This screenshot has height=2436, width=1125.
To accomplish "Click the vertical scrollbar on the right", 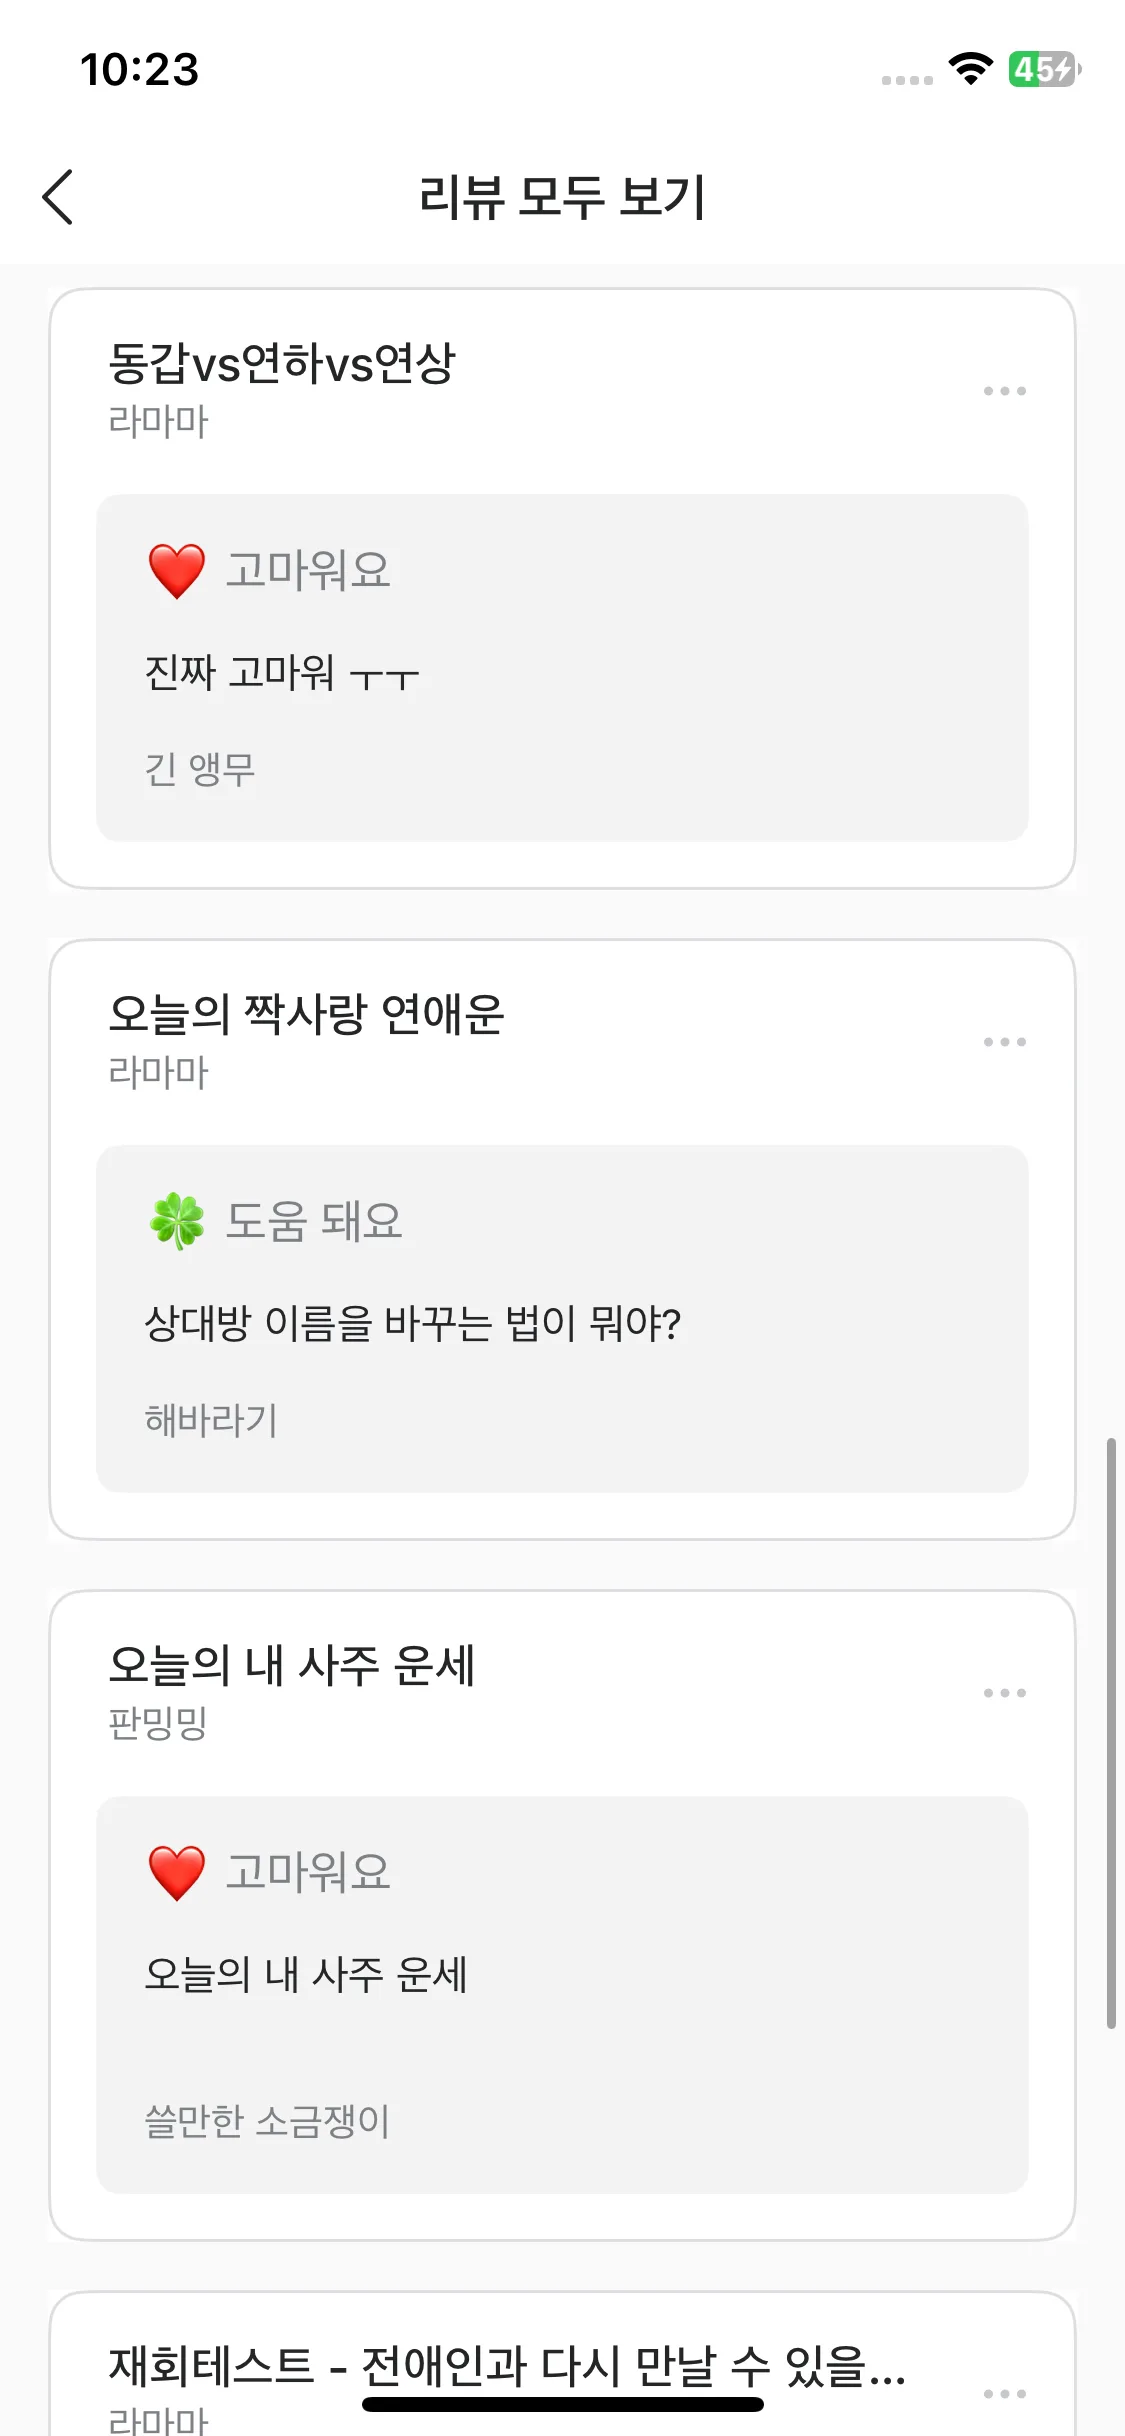I will coord(1111,1732).
